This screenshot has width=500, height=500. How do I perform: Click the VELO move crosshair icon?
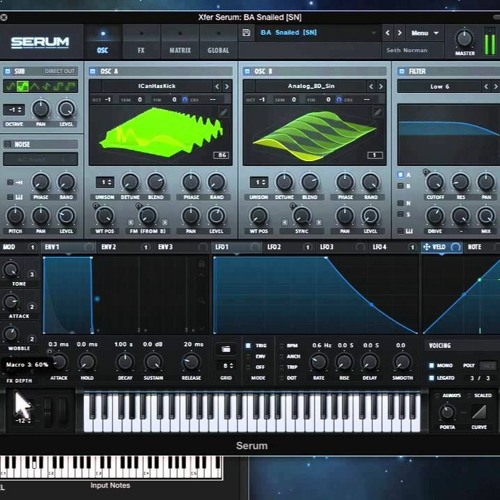426,247
